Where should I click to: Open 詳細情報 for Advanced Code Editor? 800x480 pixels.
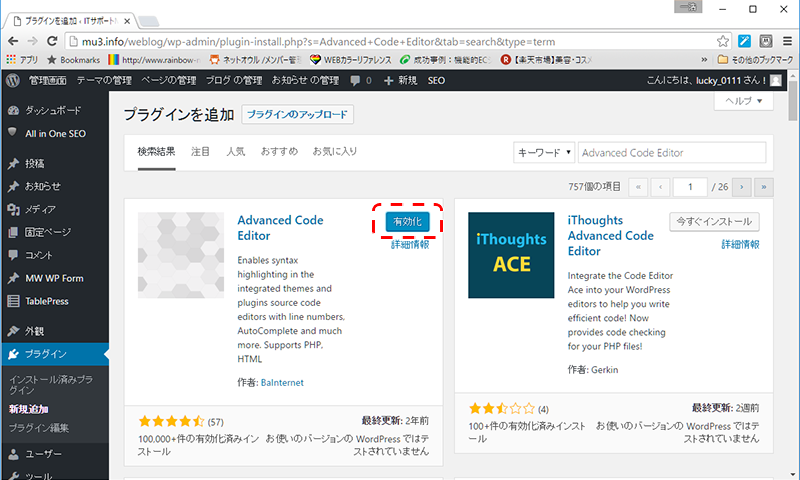(x=410, y=245)
